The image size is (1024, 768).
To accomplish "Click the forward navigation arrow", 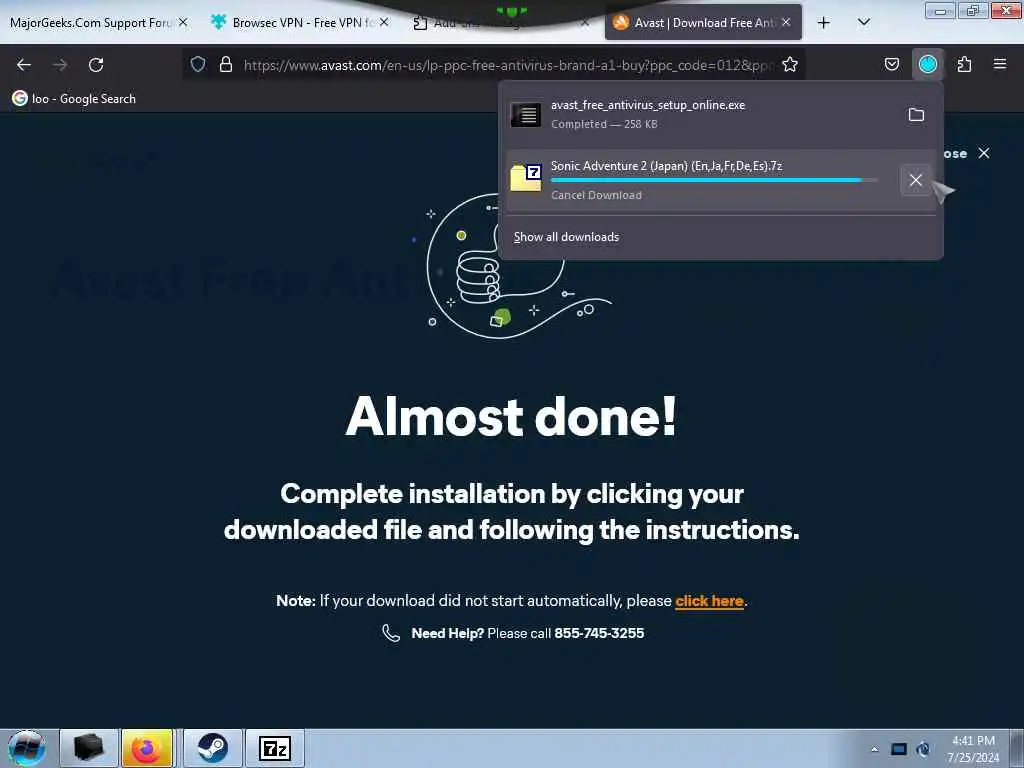I will click(x=60, y=65).
